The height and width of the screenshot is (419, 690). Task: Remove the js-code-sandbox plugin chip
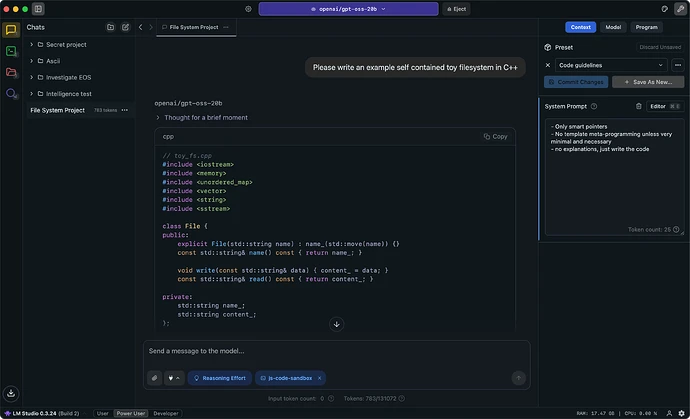[319, 378]
